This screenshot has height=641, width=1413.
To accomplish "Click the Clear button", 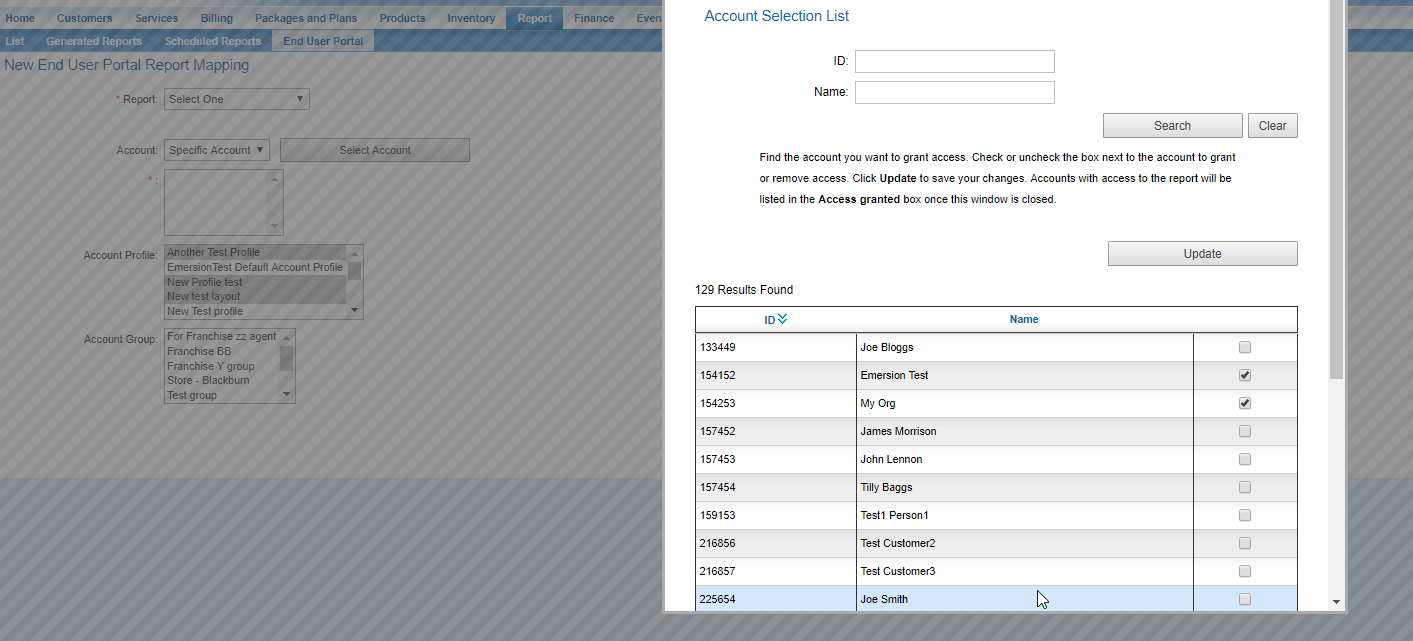I will (1272, 125).
